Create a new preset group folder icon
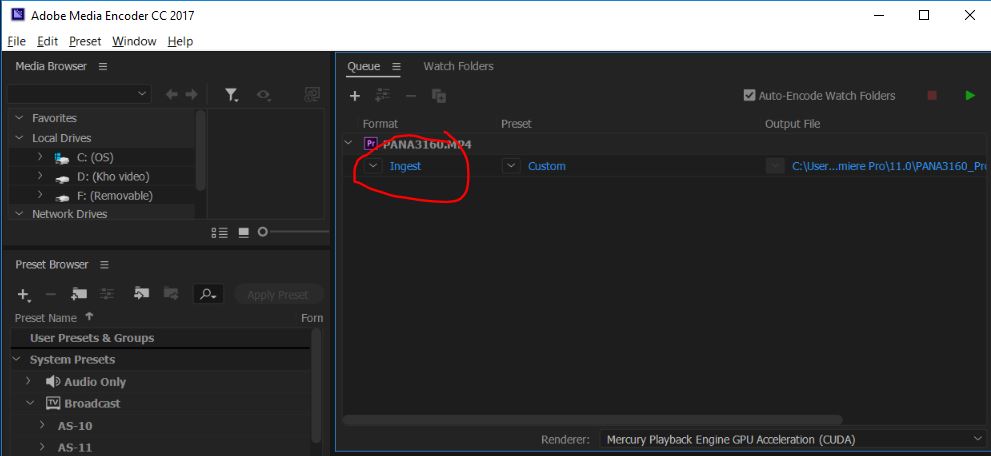 [x=79, y=294]
